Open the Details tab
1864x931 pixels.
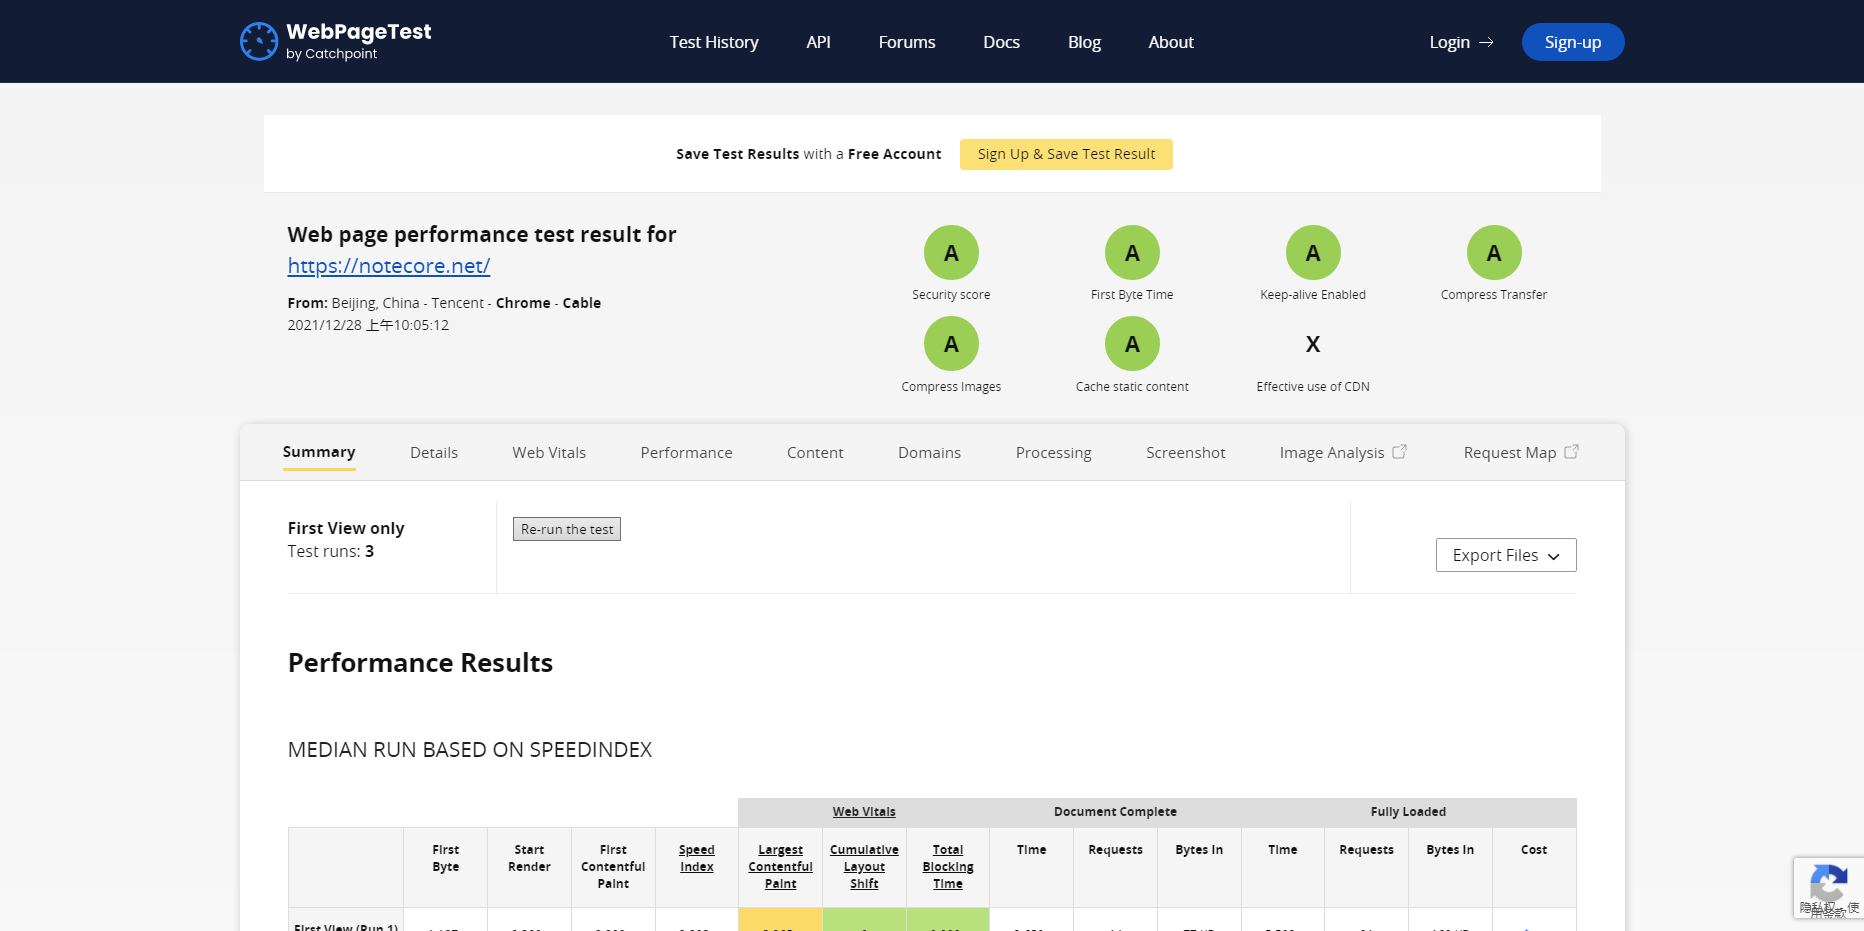coord(433,453)
